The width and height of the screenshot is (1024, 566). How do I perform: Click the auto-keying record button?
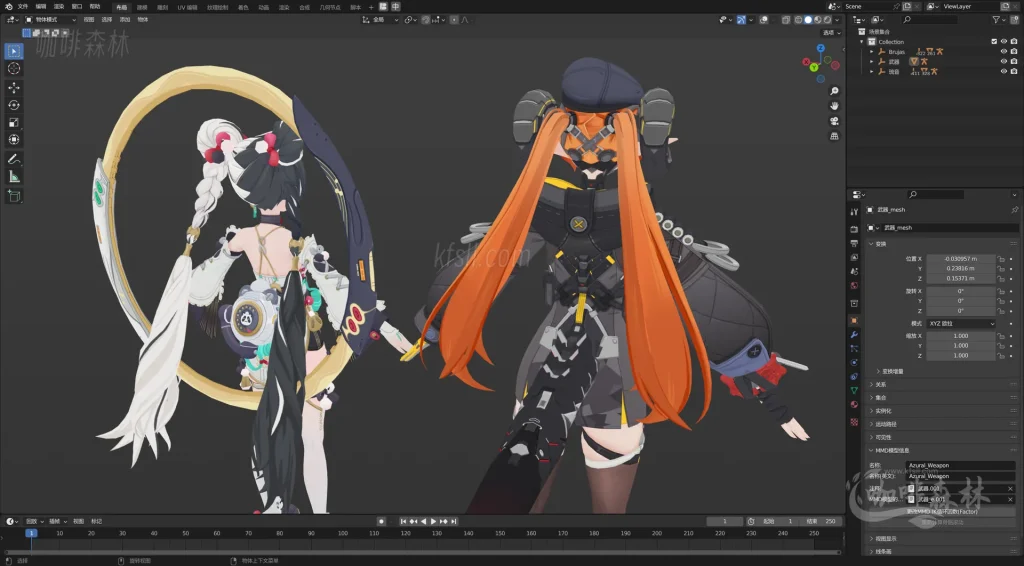381,522
